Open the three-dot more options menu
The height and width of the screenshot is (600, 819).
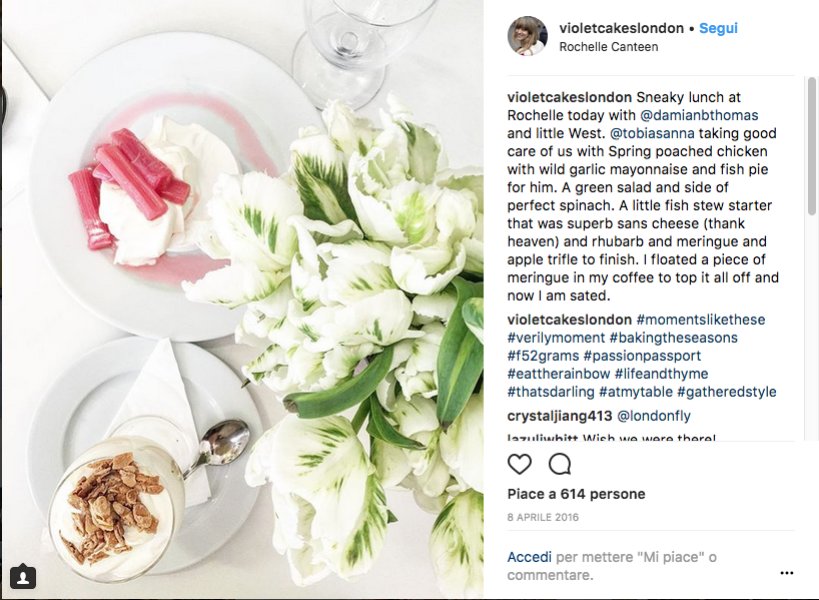click(787, 573)
